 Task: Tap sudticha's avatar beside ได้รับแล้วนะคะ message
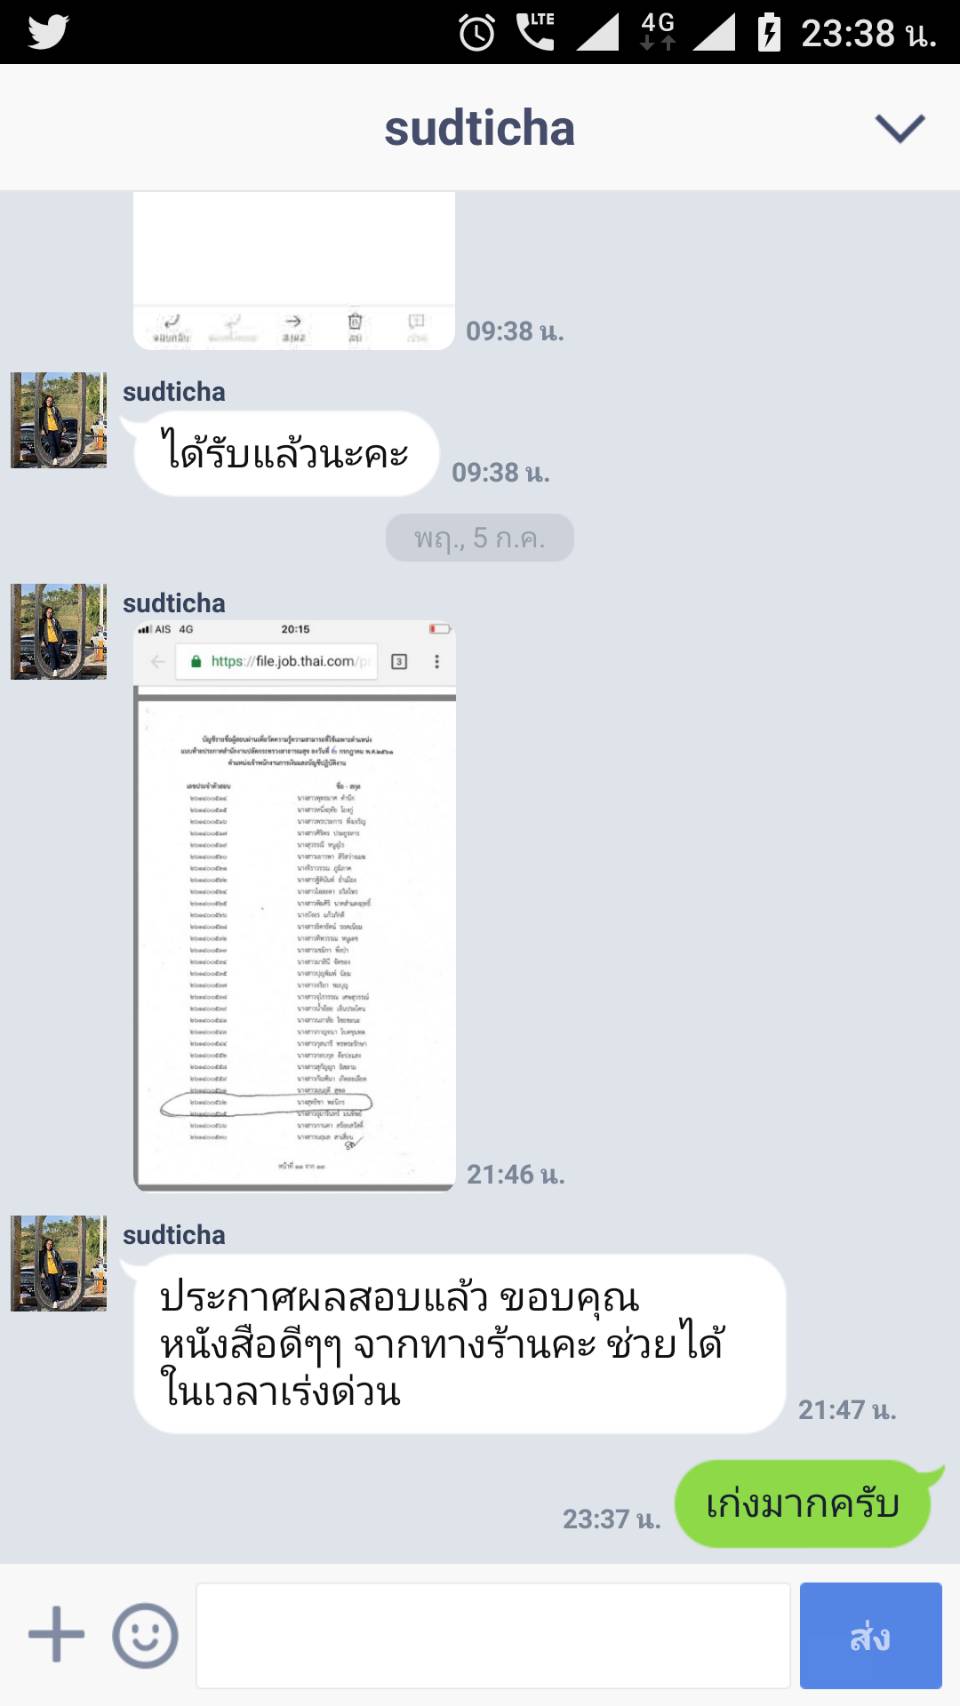point(58,420)
